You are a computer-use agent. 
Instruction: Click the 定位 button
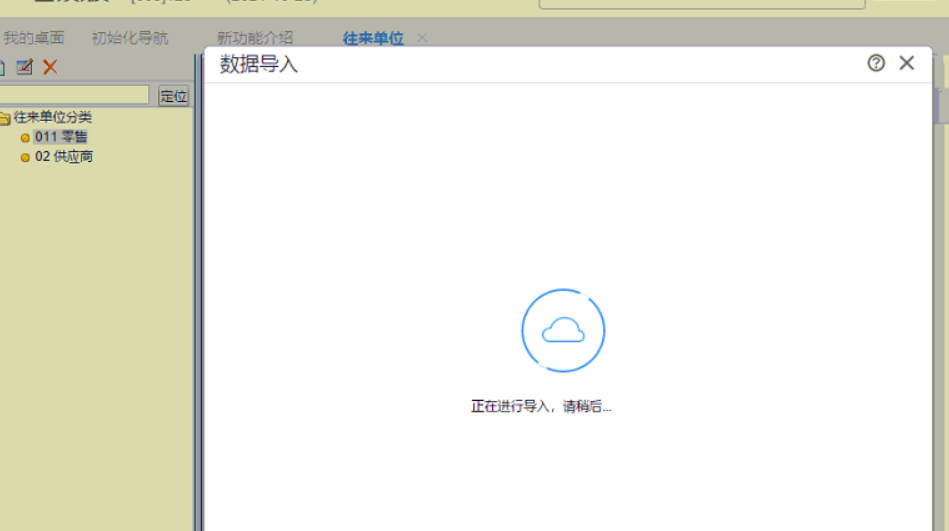[x=174, y=96]
